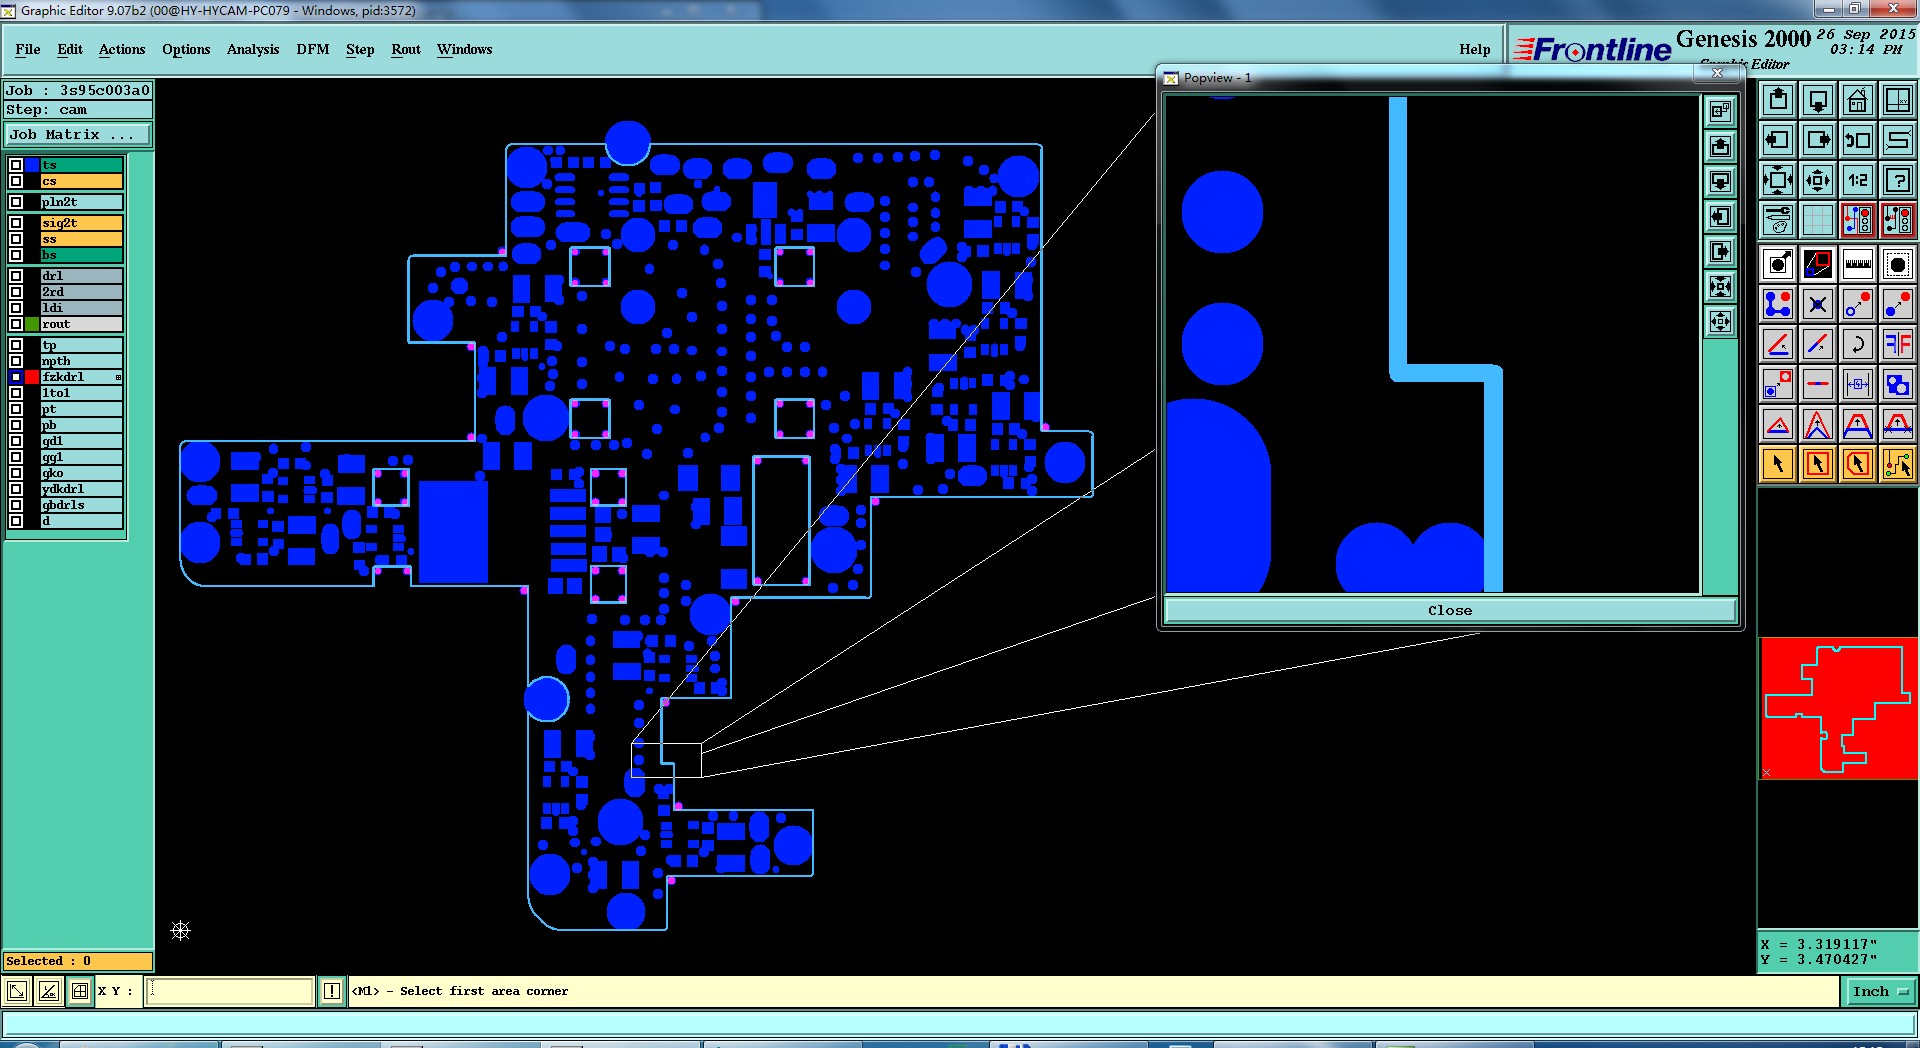1920x1048 pixels.
Task: Select the polygon area selection tool
Action: pyautogui.click(x=1858, y=464)
